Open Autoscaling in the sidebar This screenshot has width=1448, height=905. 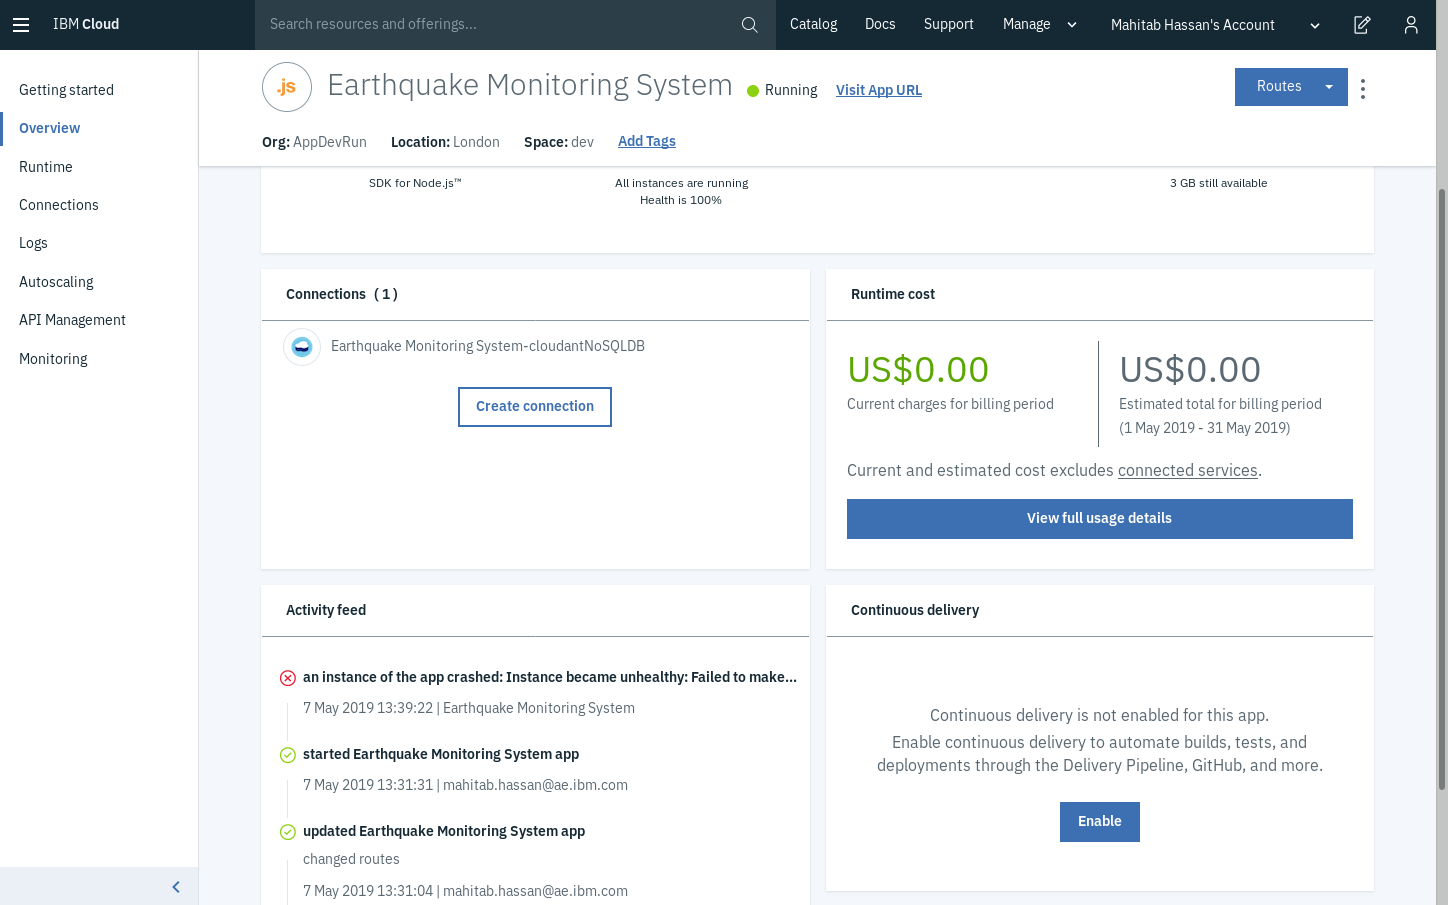click(56, 282)
